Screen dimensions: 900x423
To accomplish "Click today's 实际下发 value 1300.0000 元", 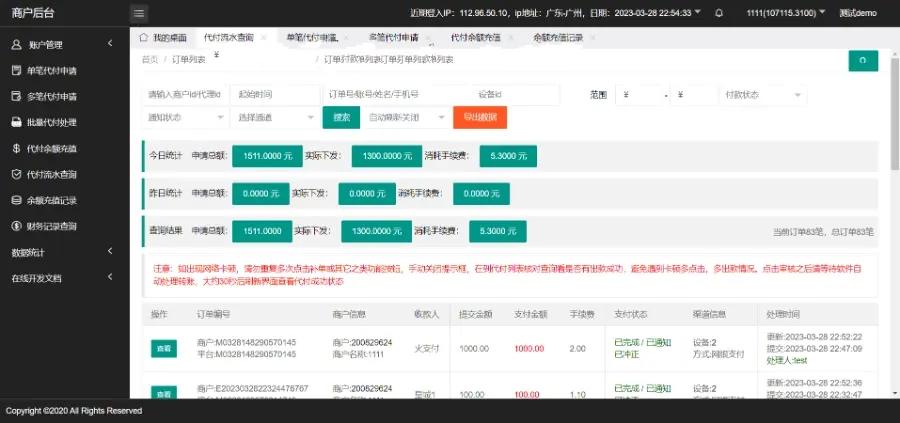I will tap(386, 156).
